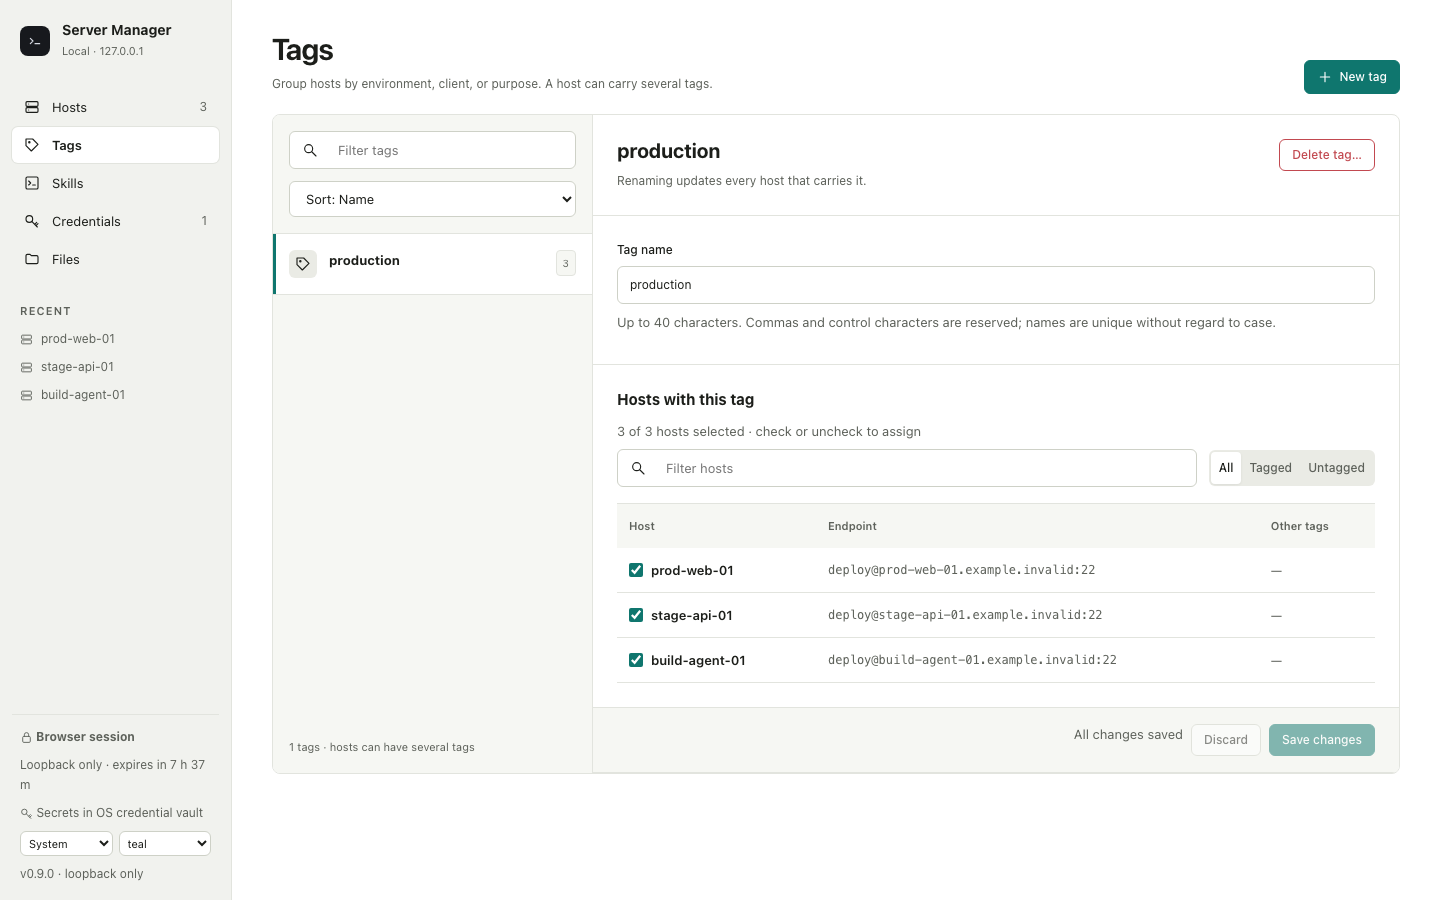
Task: Open the Tags section
Action: coord(115,145)
